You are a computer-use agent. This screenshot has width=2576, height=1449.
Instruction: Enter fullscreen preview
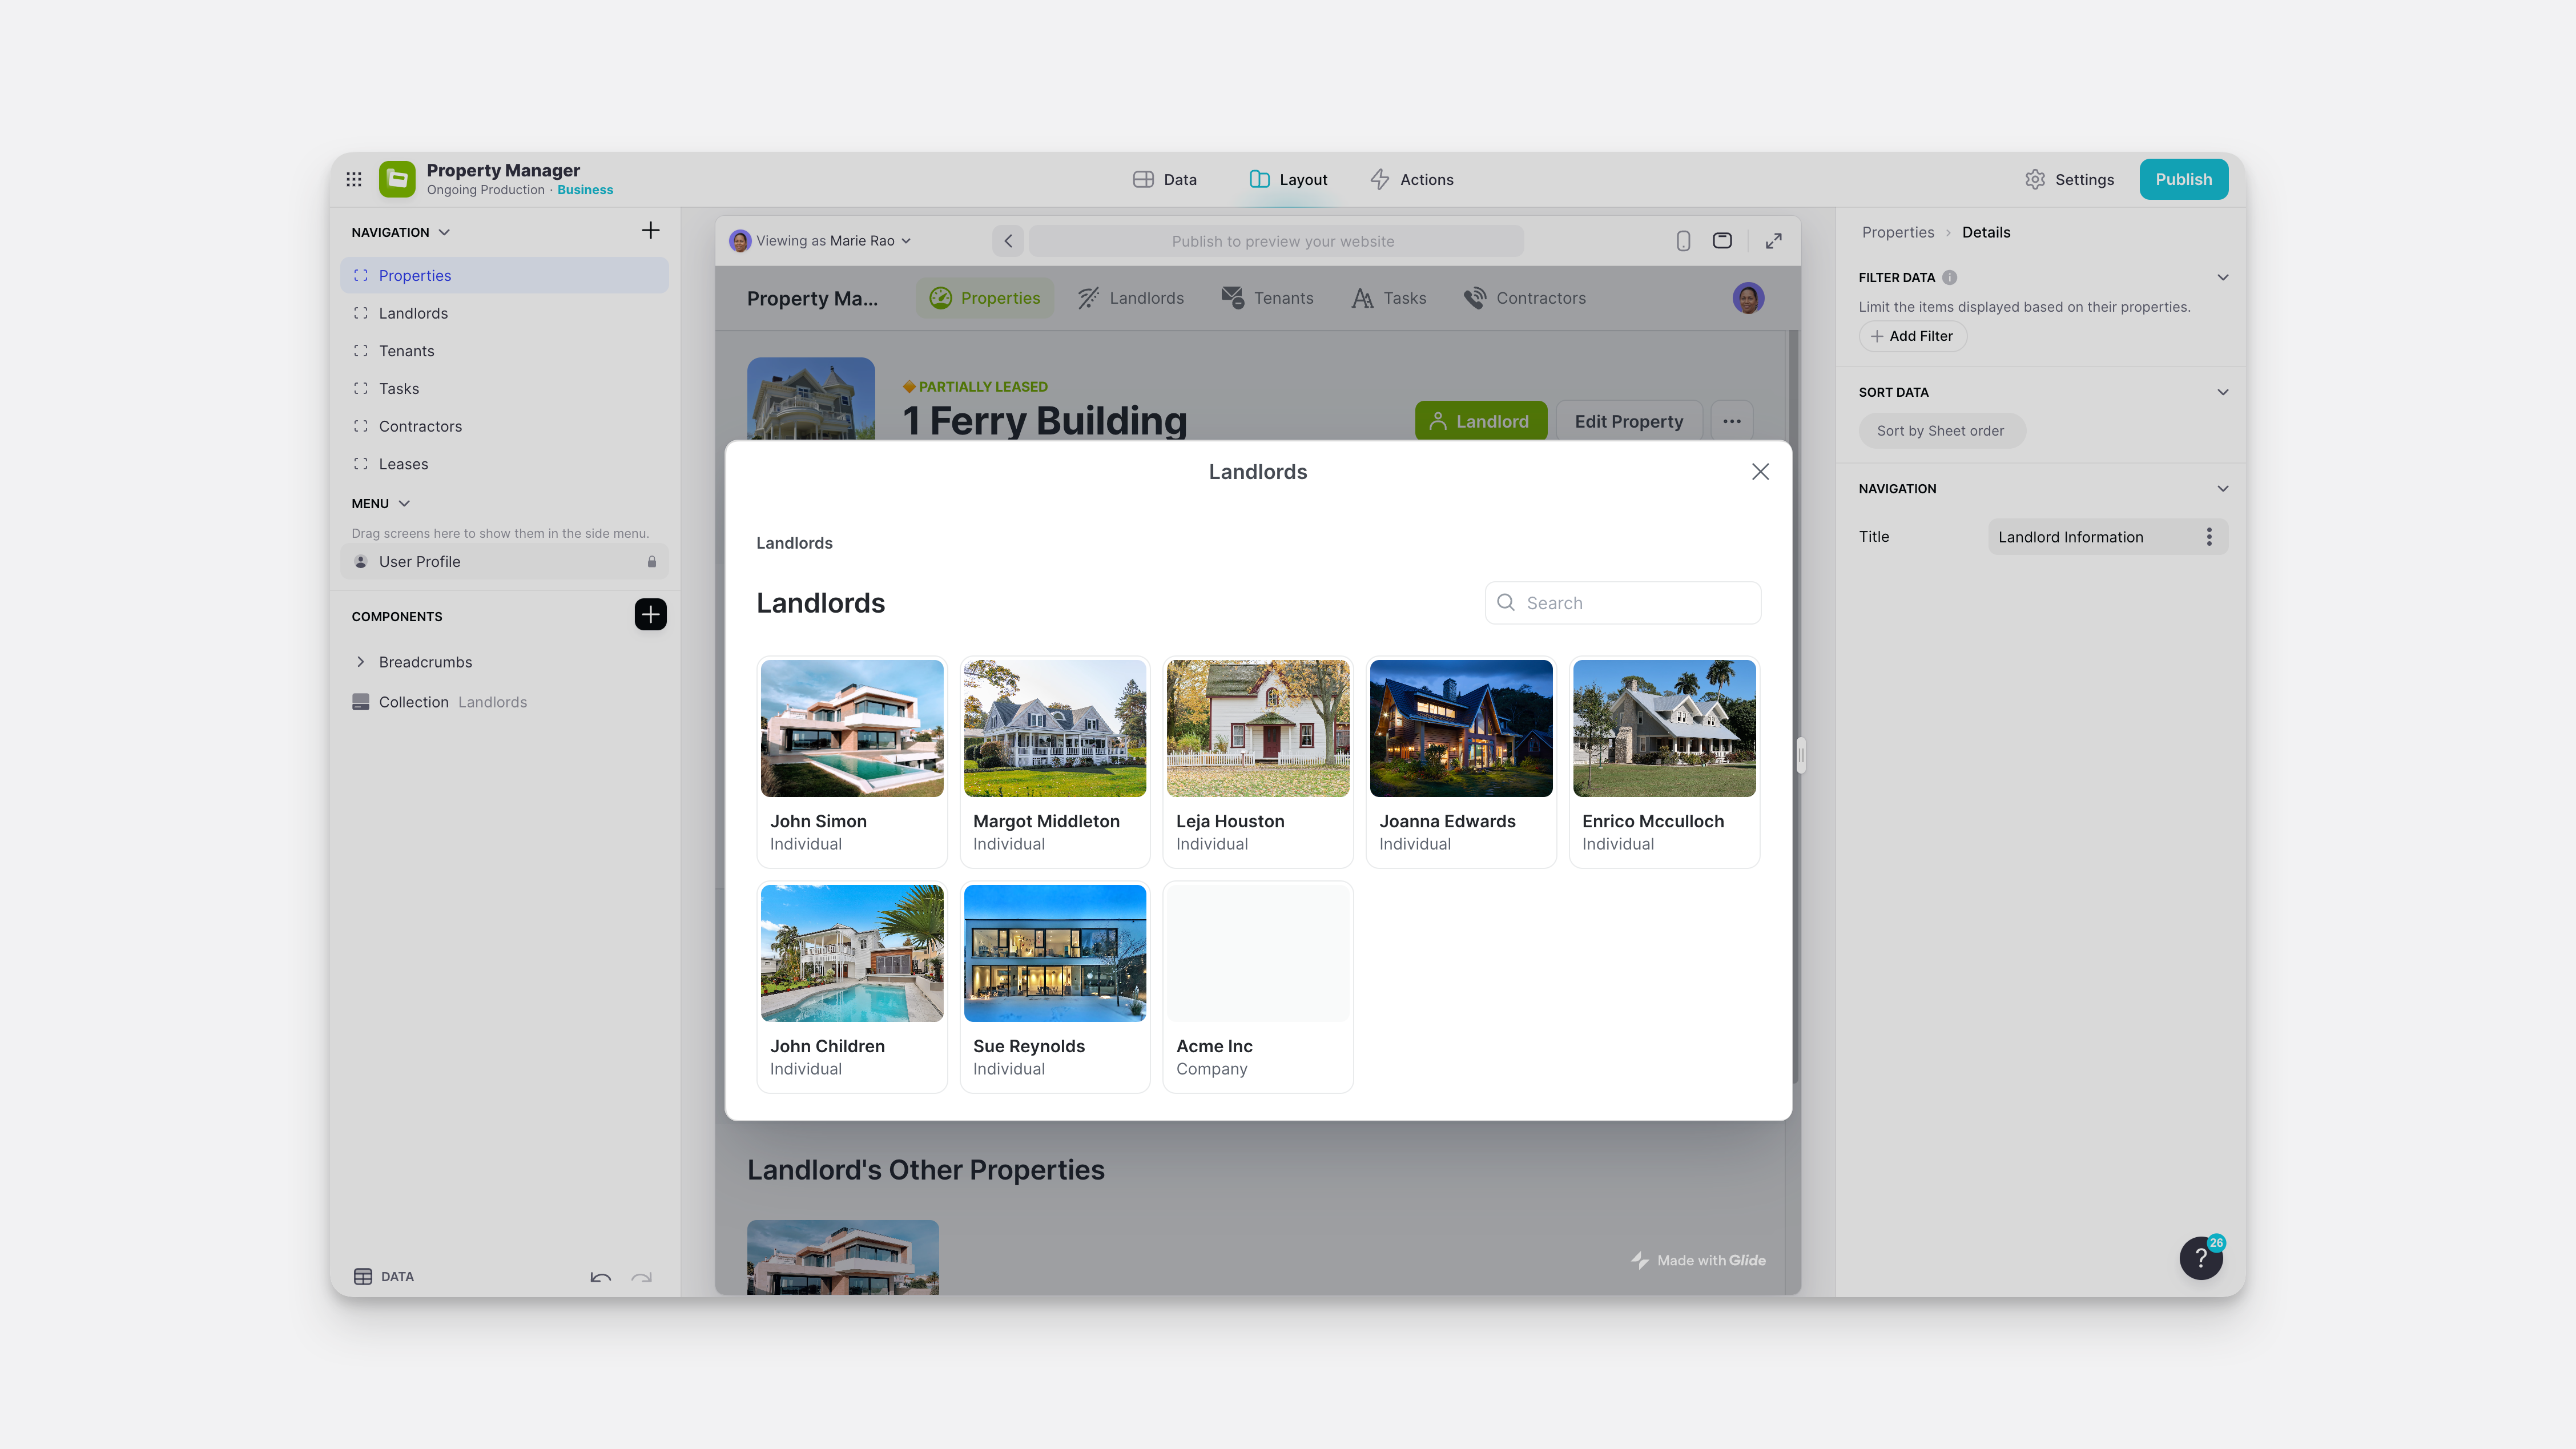tap(1774, 241)
